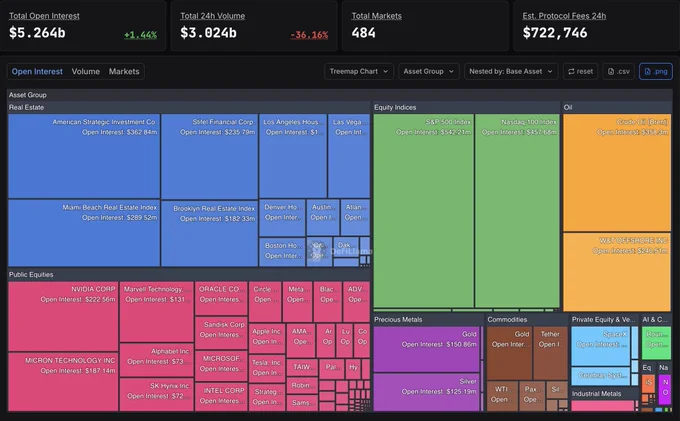Select the Cerebras Systems tile
This screenshot has width=680, height=421.
pos(601,376)
